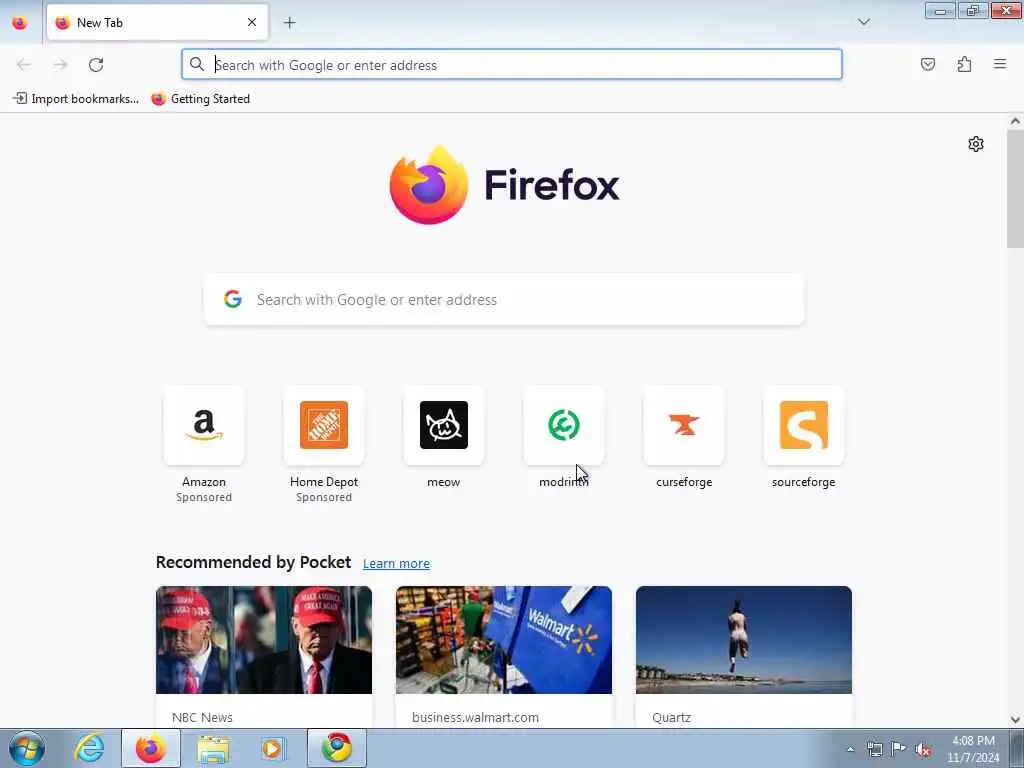Reload the current page
Image resolution: width=1024 pixels, height=768 pixels.
tap(96, 65)
